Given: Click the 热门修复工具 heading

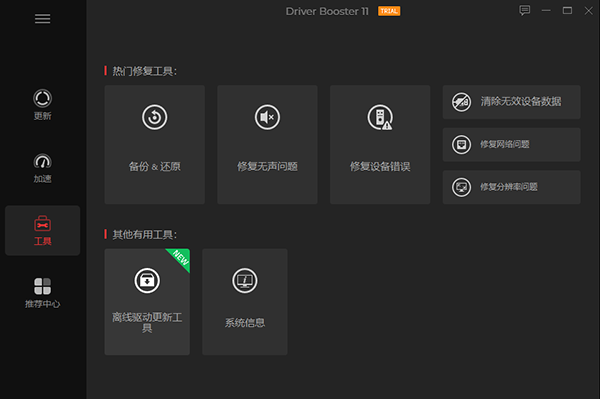Looking at the screenshot, I should (x=144, y=71).
